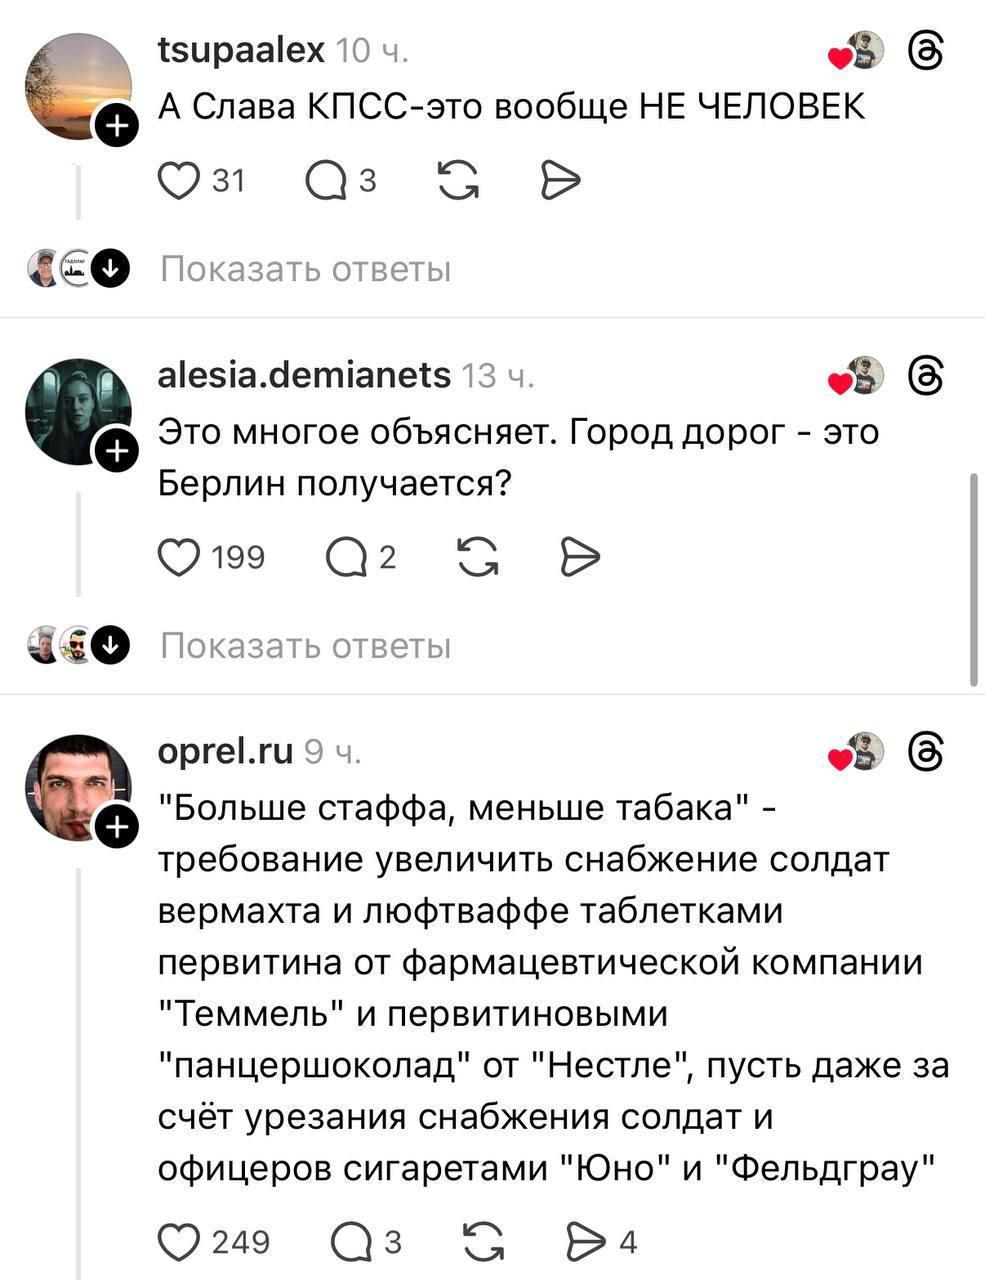Open replies to tsupaalex's comment
This screenshot has width=985, height=1280.
(326, 181)
